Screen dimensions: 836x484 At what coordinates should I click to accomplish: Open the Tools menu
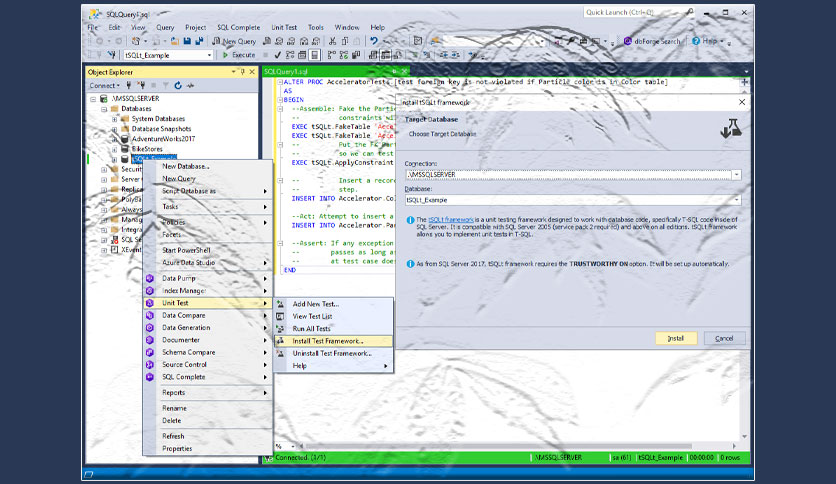click(316, 27)
